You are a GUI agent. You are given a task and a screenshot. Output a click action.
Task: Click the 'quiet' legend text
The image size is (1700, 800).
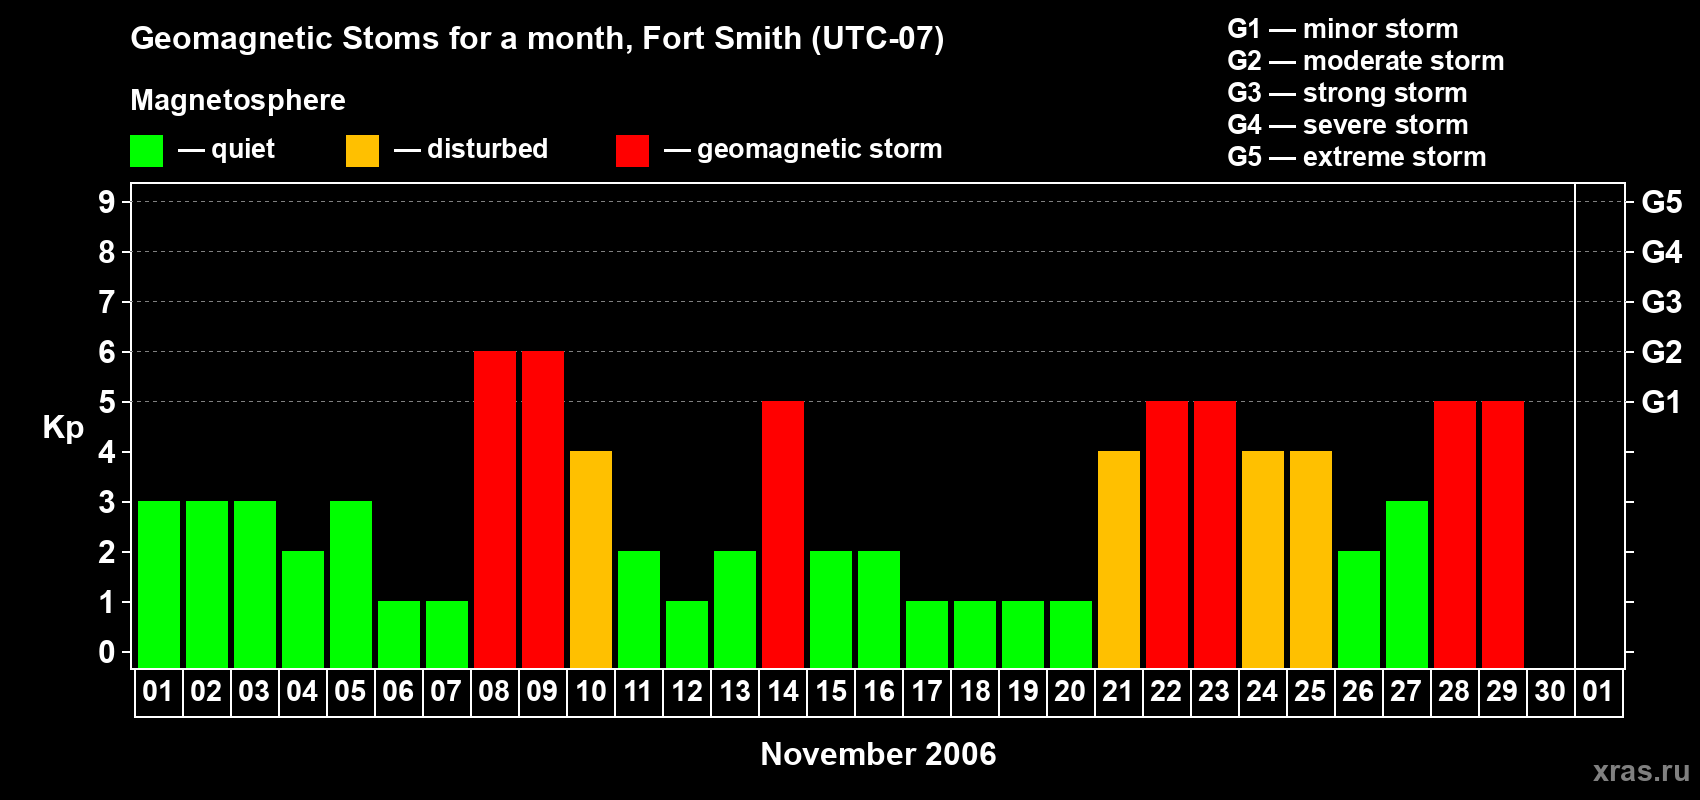(x=243, y=150)
